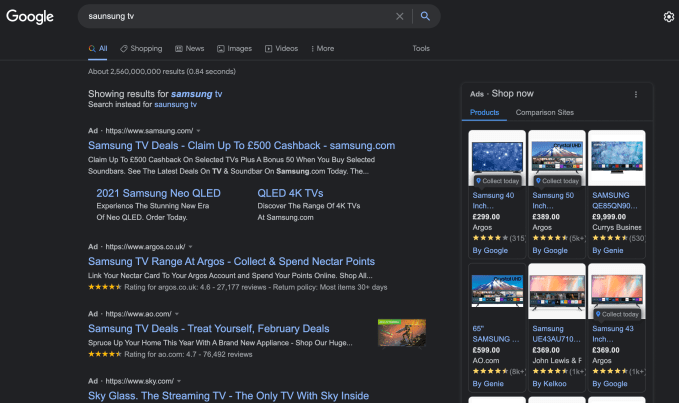Open Samsung TV Deals February Deals ad
This screenshot has height=403, width=679.
[x=209, y=329]
